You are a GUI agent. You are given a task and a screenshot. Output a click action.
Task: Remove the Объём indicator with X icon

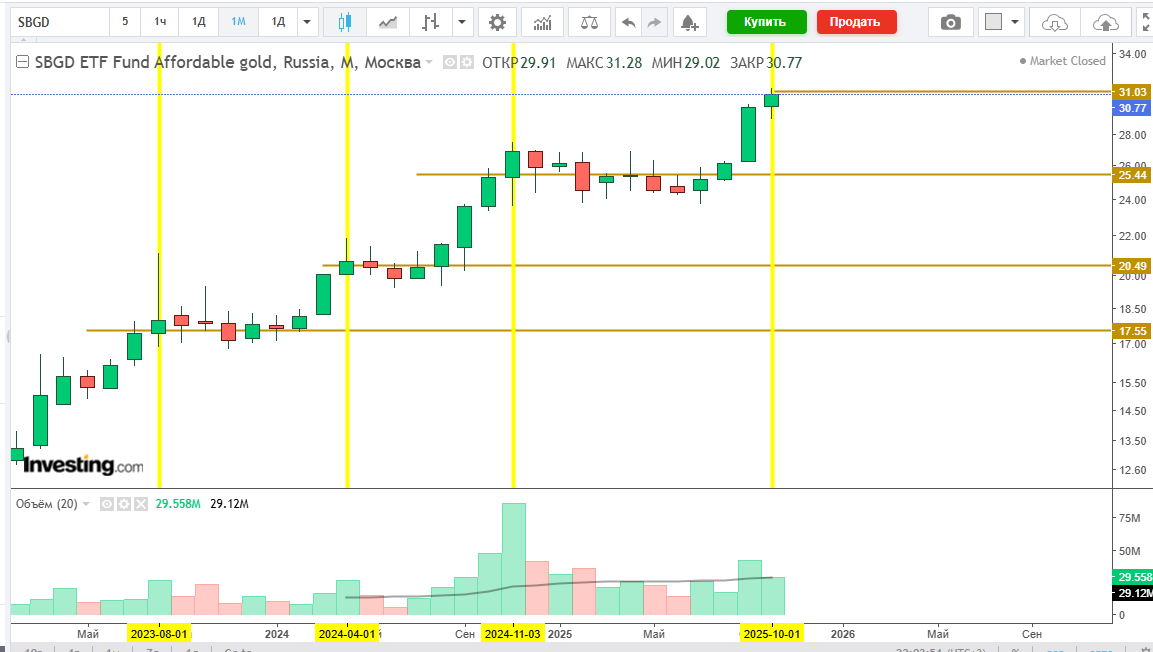140,504
